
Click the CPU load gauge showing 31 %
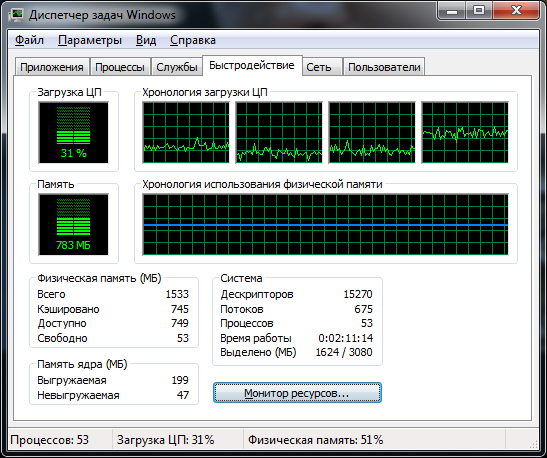point(73,133)
